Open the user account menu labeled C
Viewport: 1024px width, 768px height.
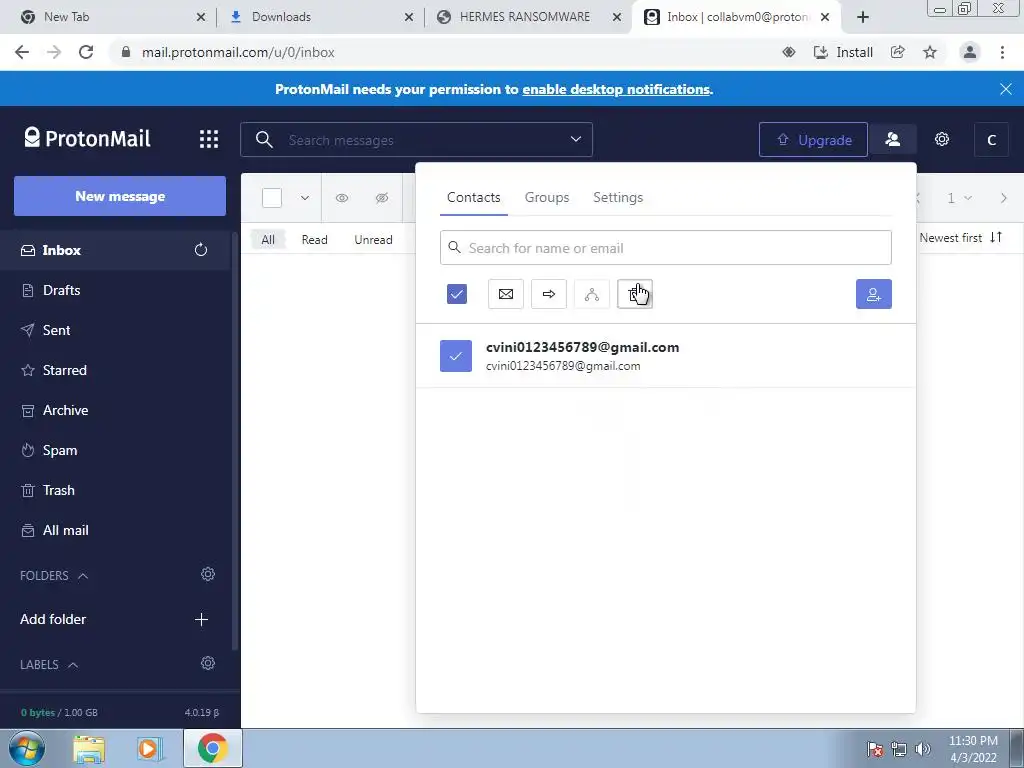tap(991, 140)
